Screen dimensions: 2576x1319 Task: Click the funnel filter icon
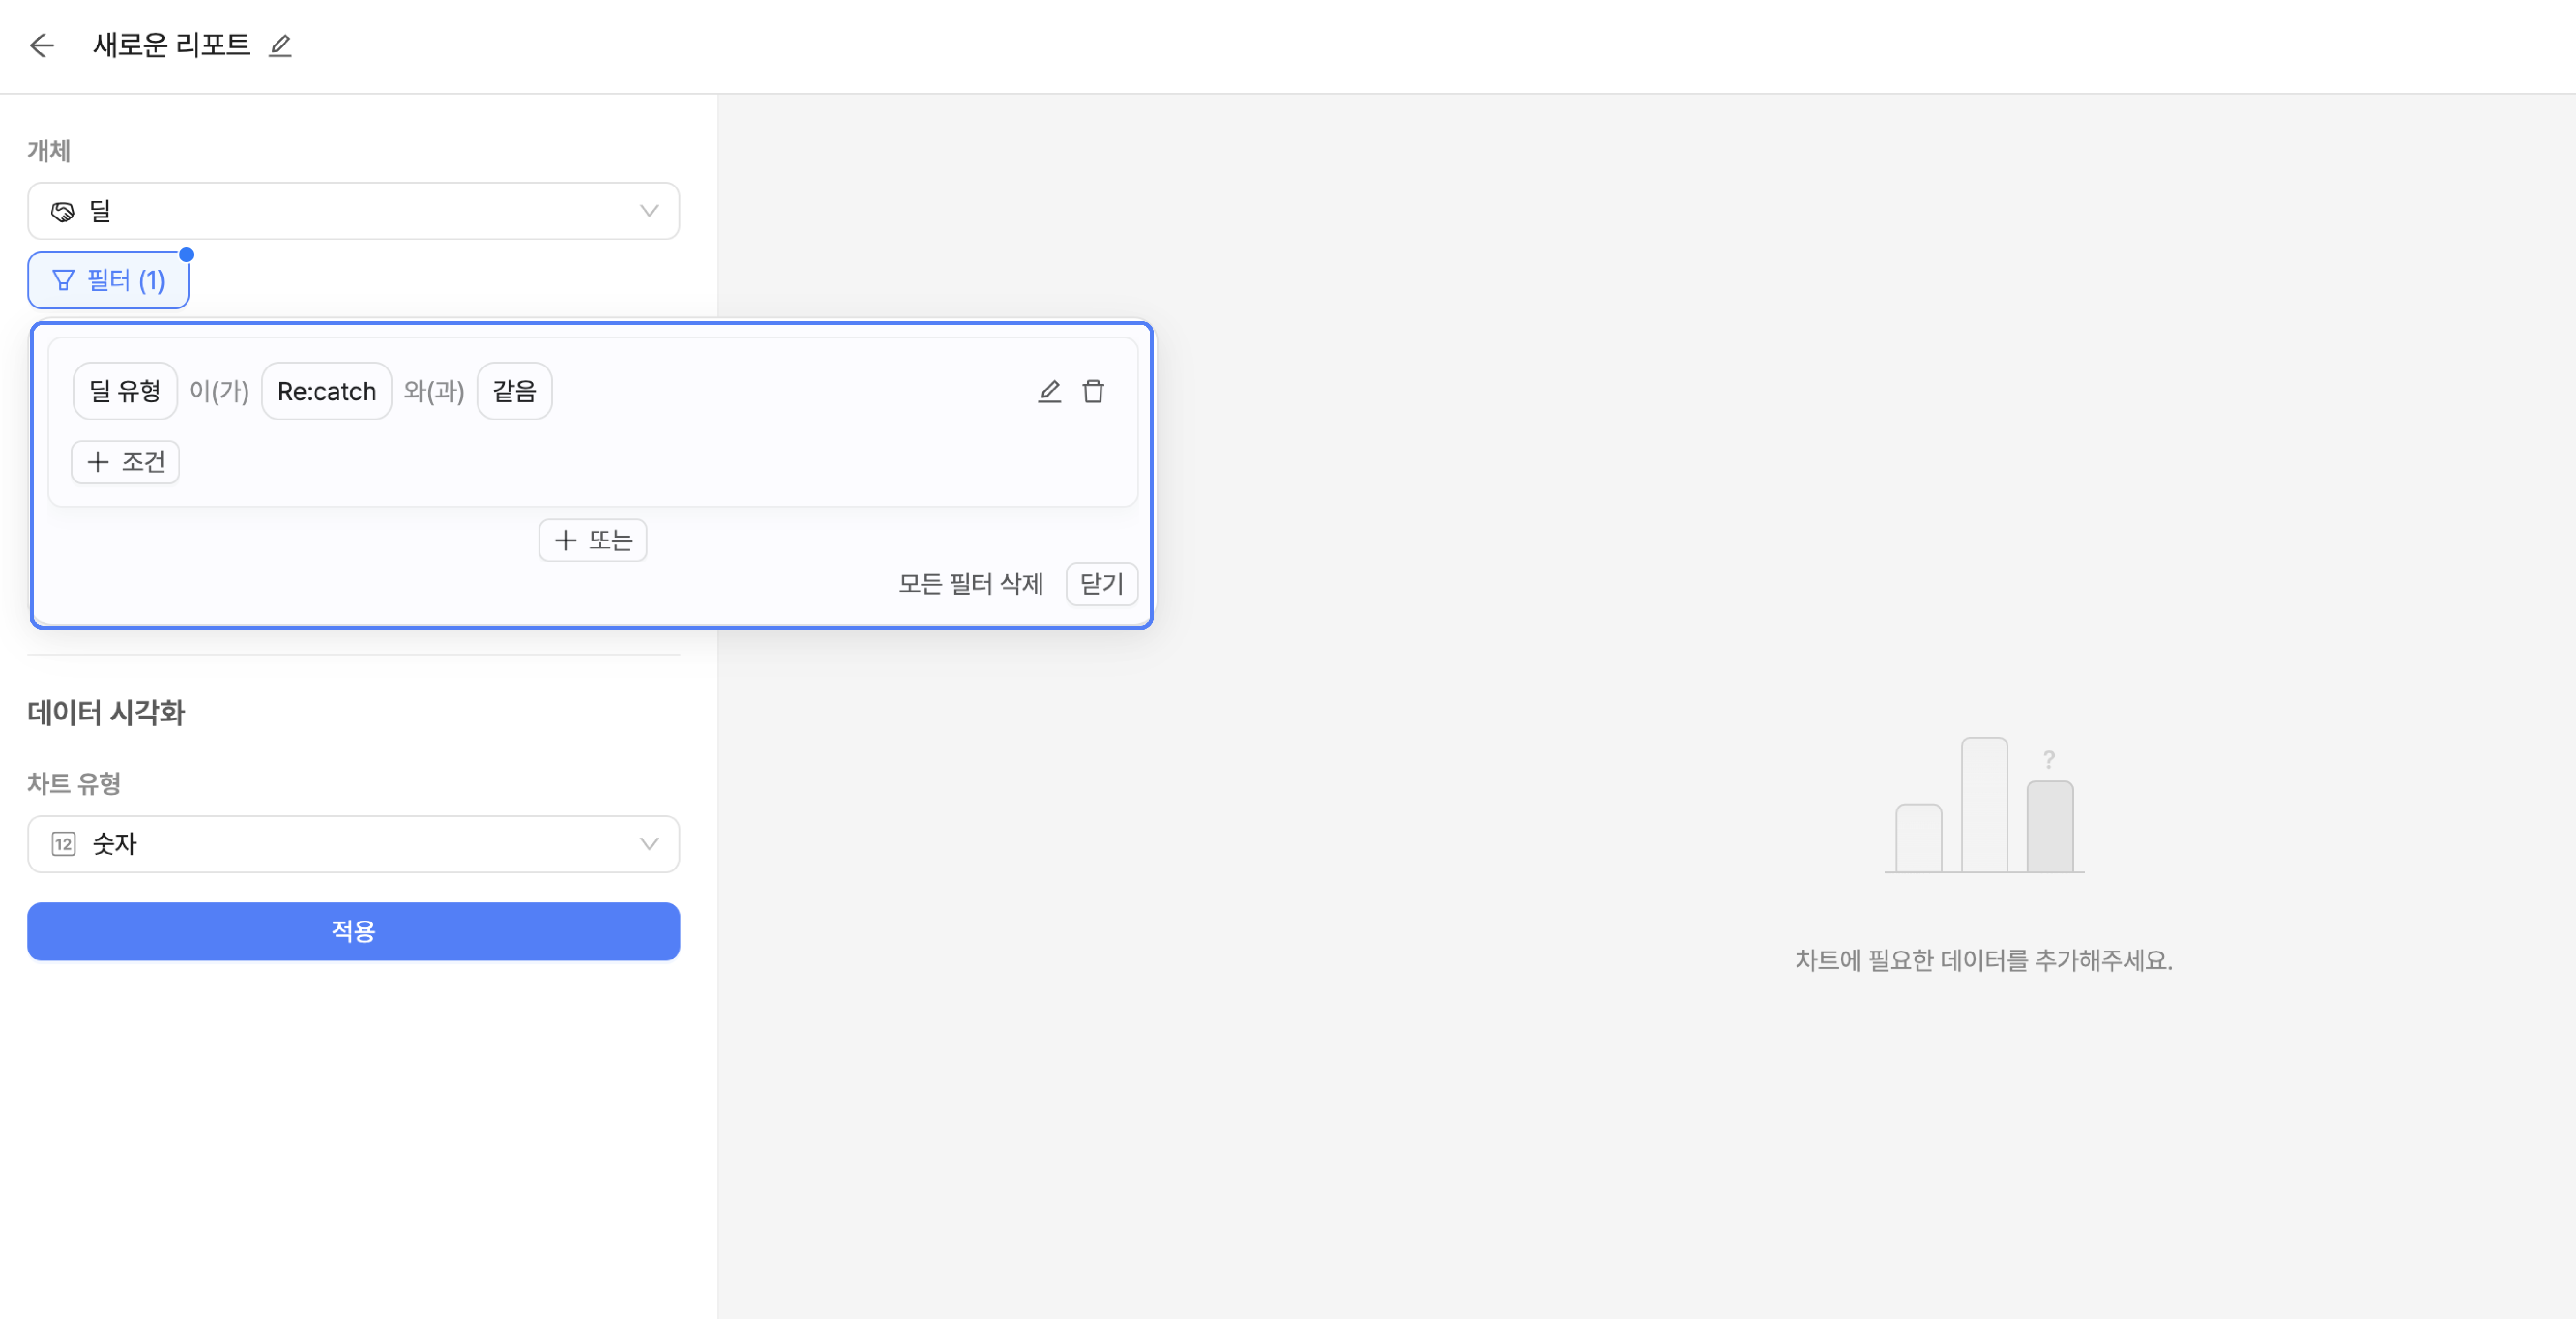(x=63, y=281)
